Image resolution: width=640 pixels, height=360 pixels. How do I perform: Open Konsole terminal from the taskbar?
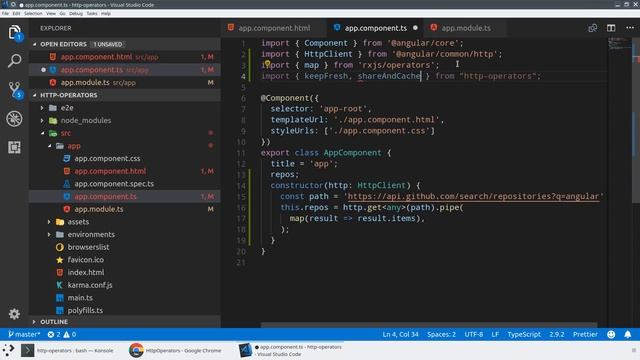[68, 350]
